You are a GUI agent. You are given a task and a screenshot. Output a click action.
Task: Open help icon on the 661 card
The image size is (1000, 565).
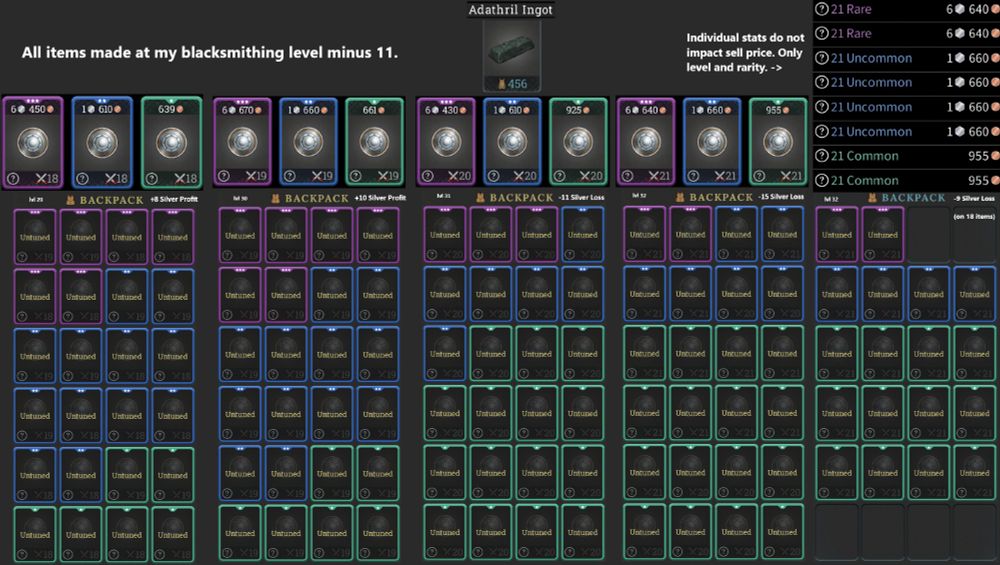tap(356, 176)
